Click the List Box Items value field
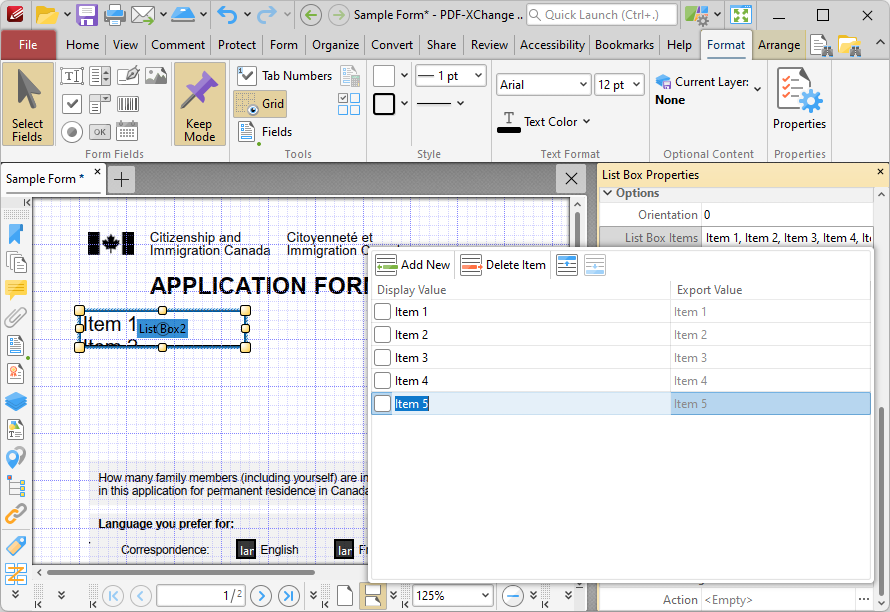Image resolution: width=890 pixels, height=612 pixels. click(787, 238)
